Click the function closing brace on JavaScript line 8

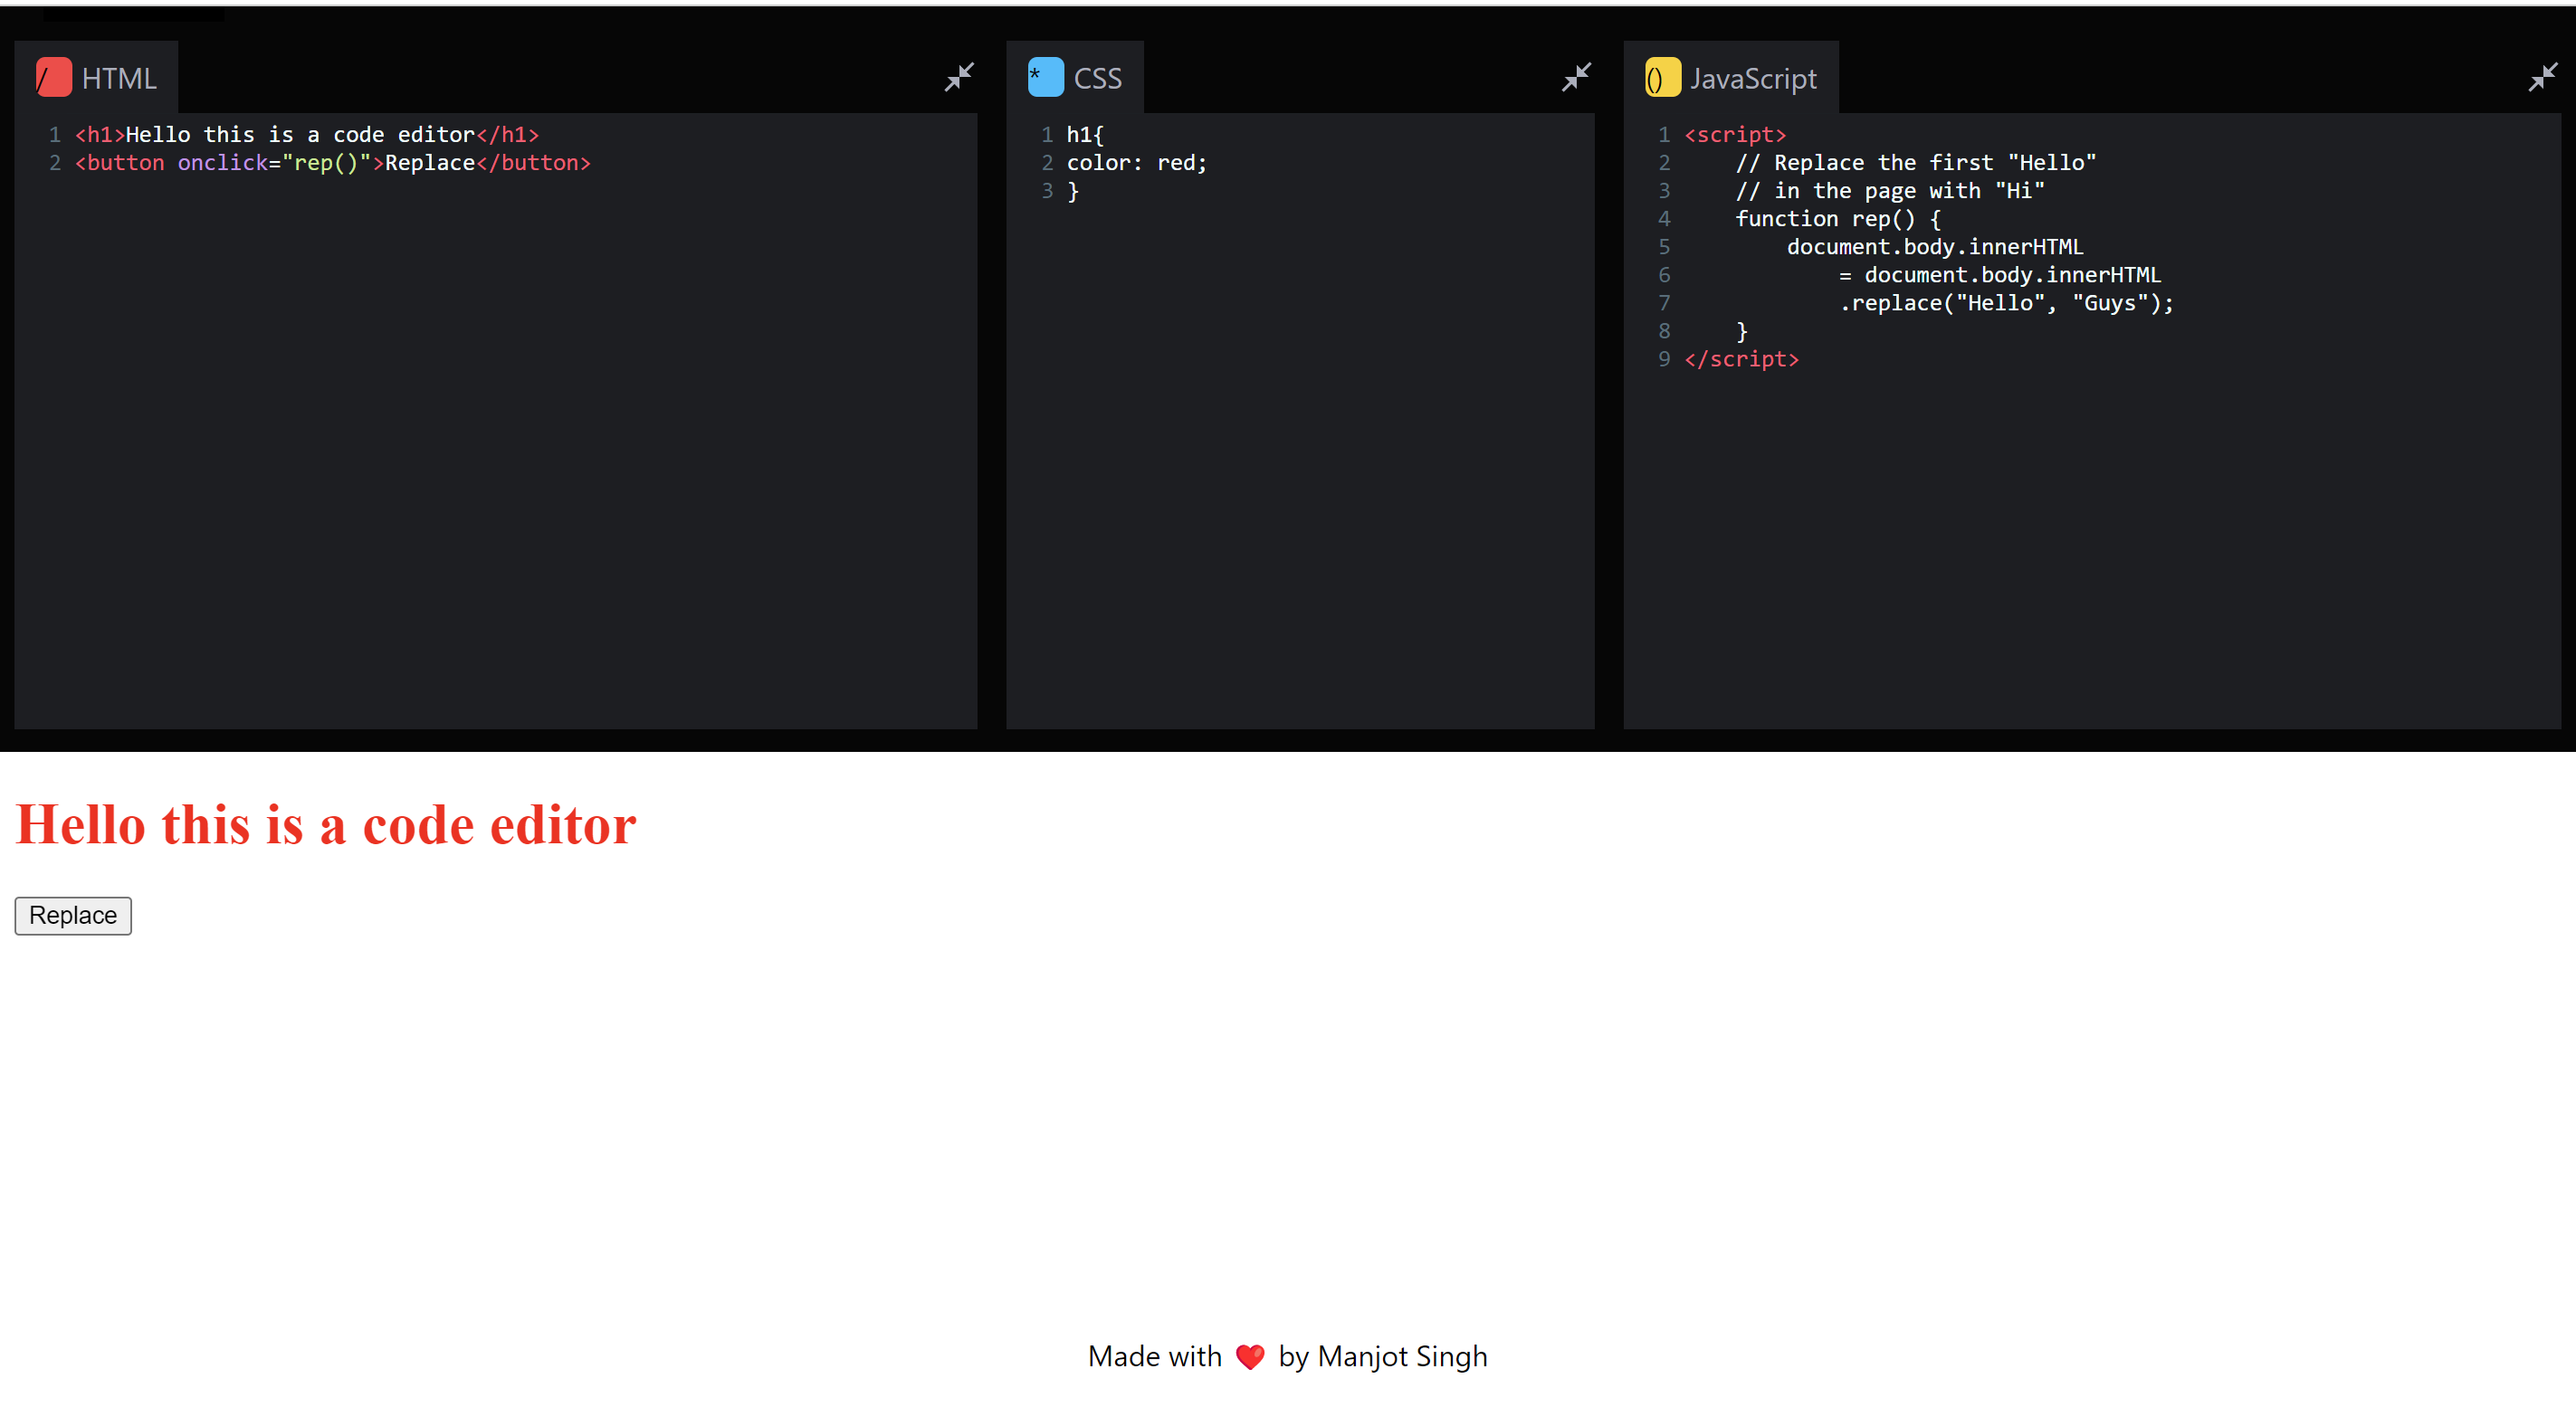click(1741, 330)
